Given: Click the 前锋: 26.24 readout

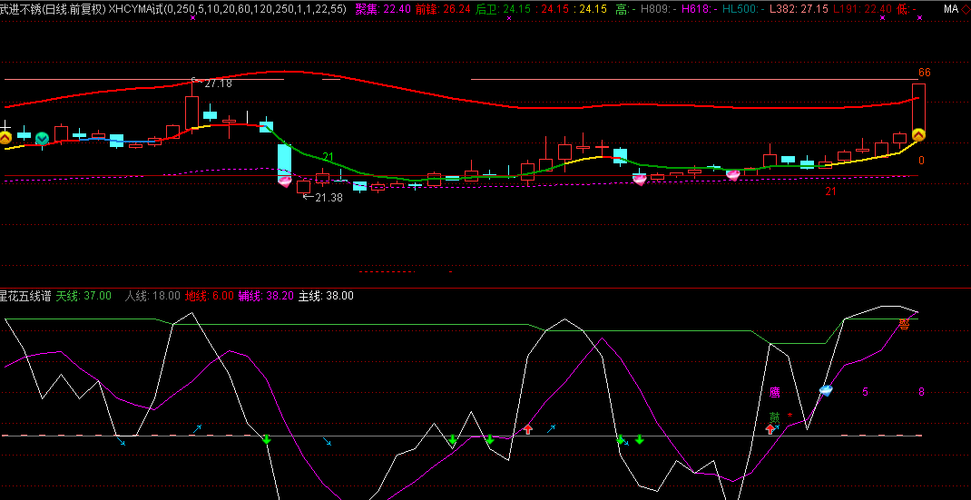Looking at the screenshot, I should (x=441, y=9).
